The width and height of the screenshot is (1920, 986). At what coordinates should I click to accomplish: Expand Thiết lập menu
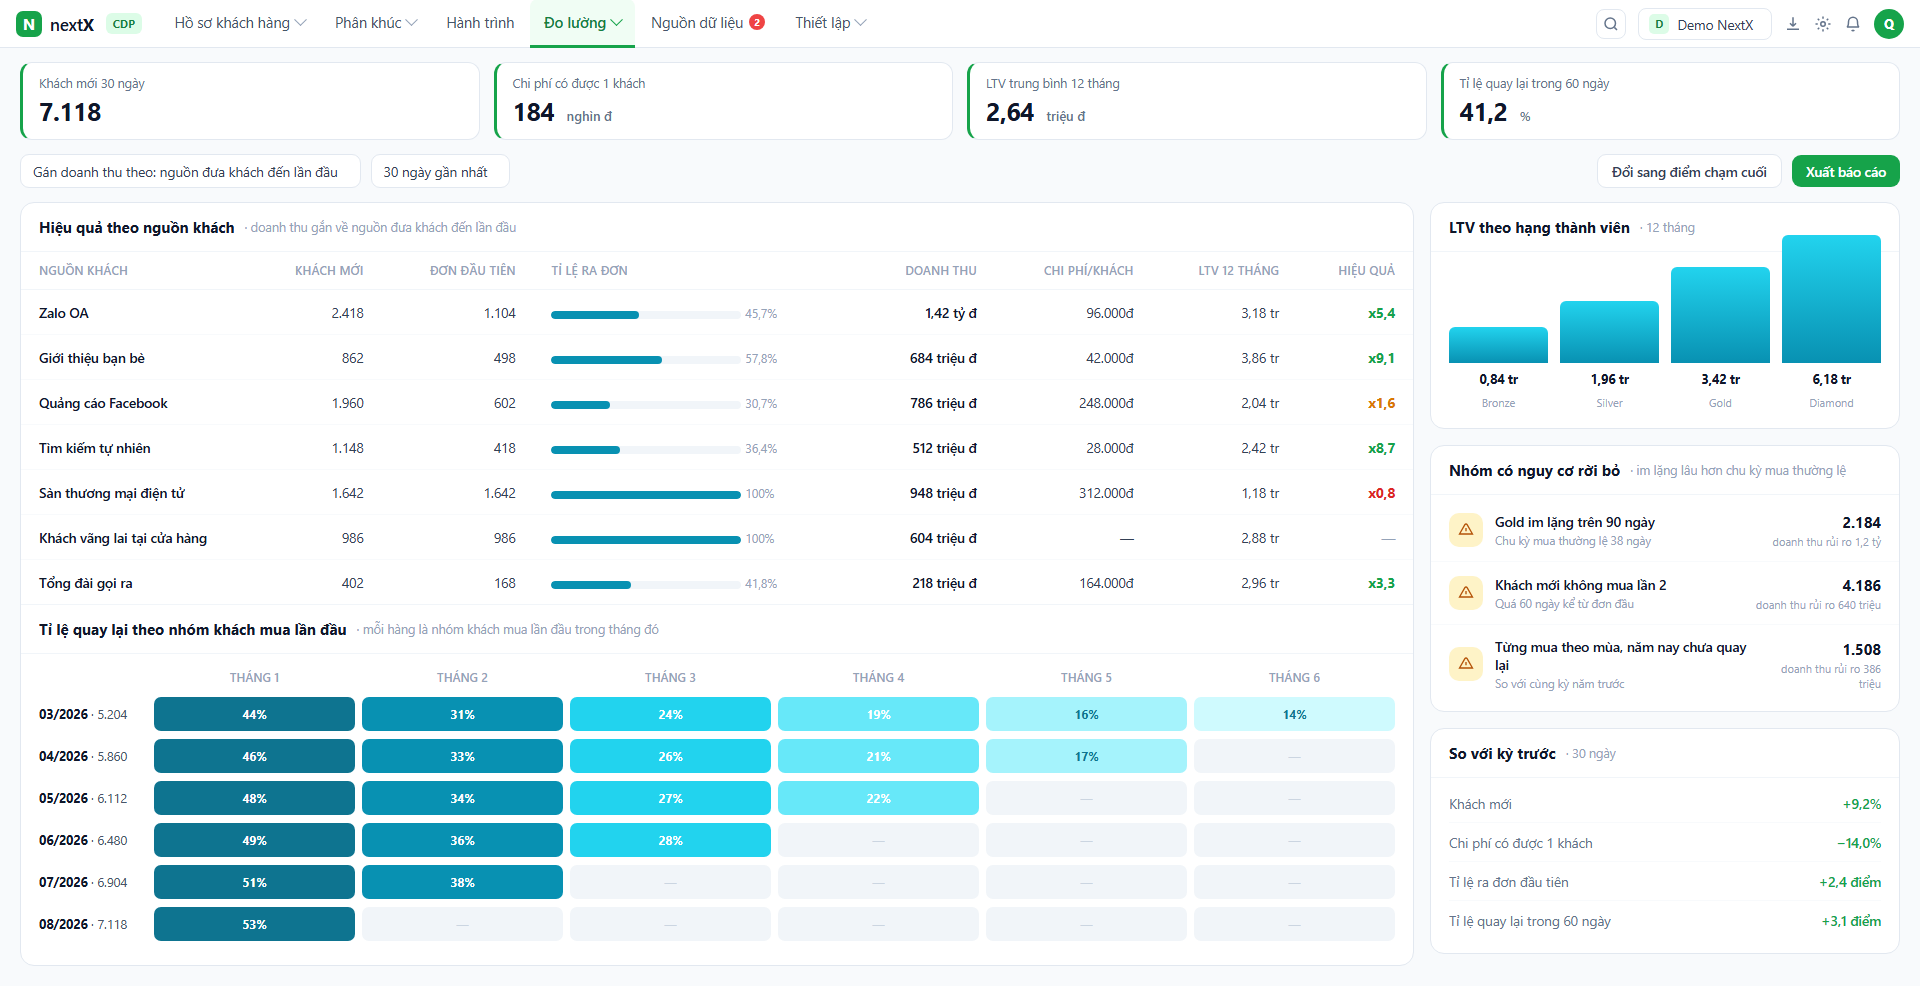coord(830,23)
